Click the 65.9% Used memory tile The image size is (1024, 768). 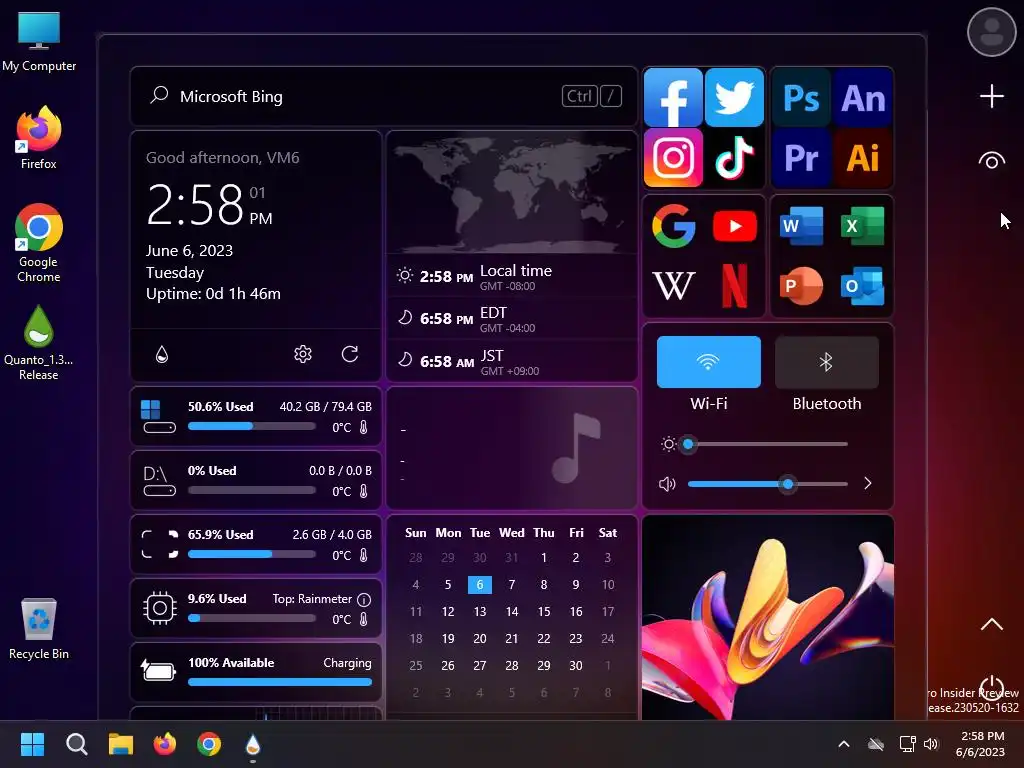tap(256, 544)
